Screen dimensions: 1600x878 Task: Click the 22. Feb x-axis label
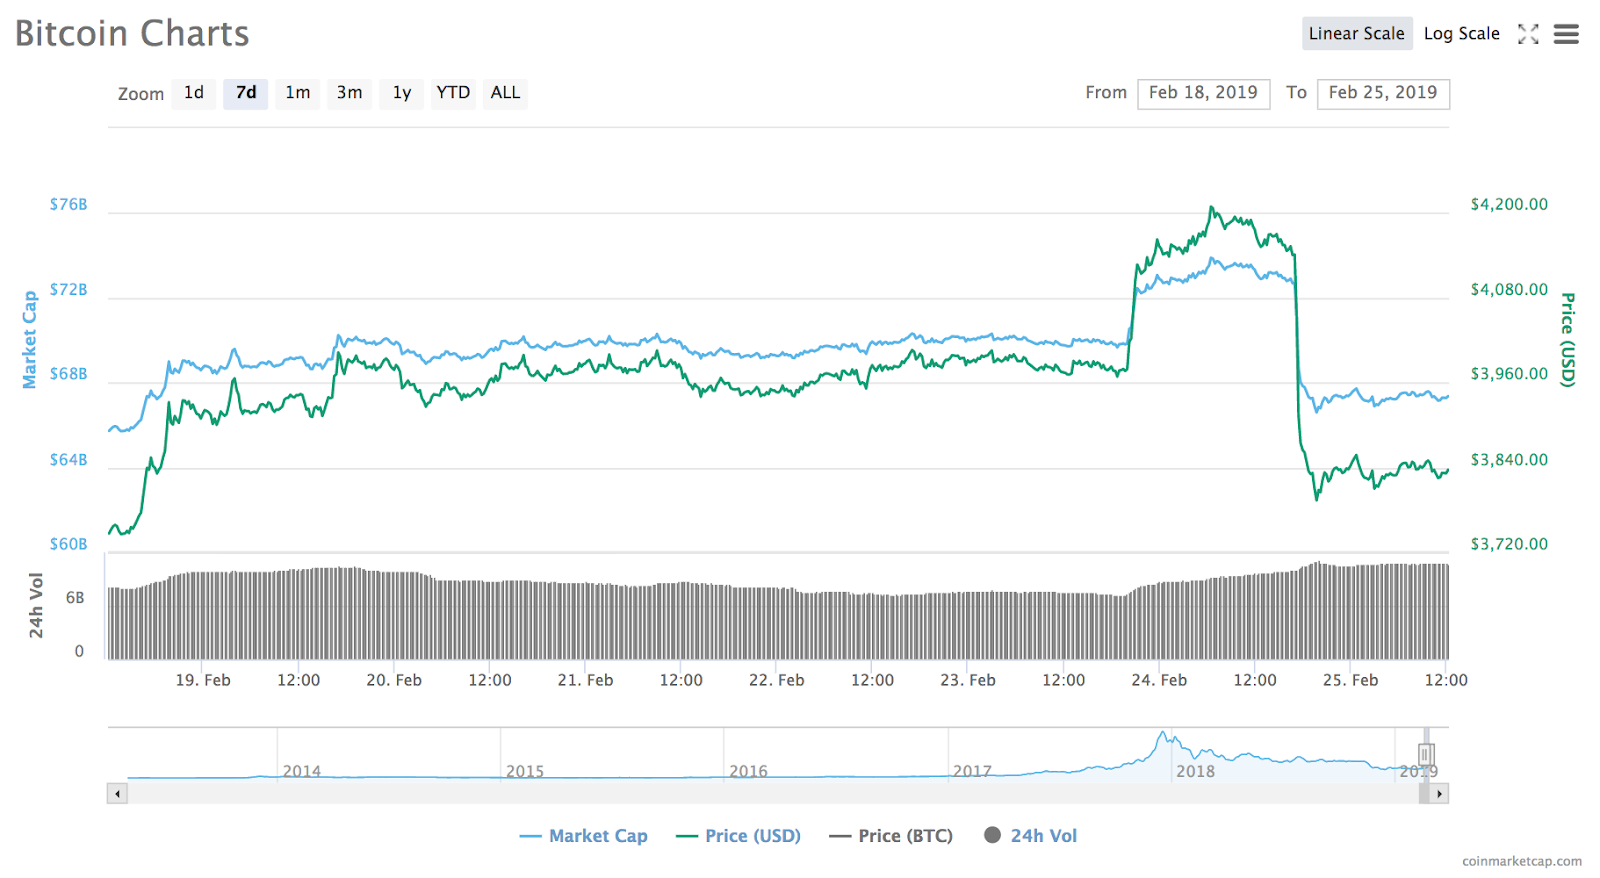pos(777,680)
